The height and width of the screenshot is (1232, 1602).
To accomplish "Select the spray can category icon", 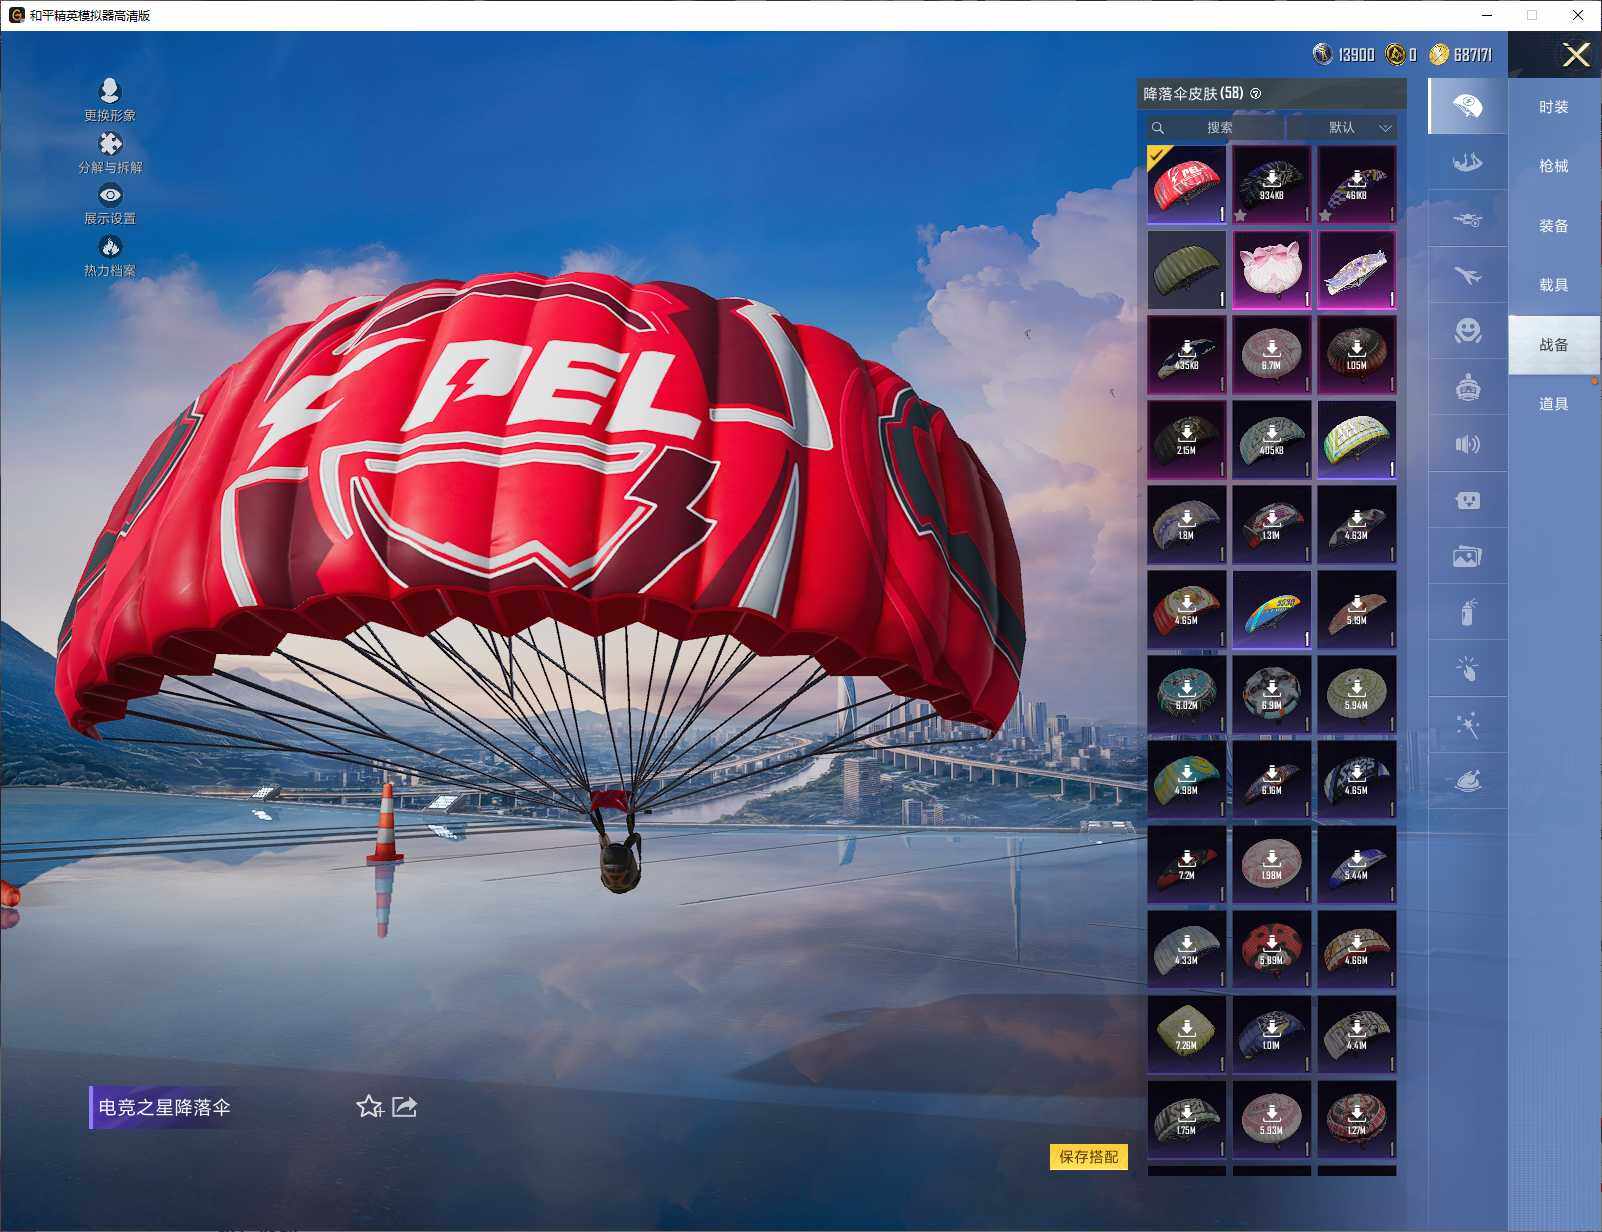I will pos(1467,612).
